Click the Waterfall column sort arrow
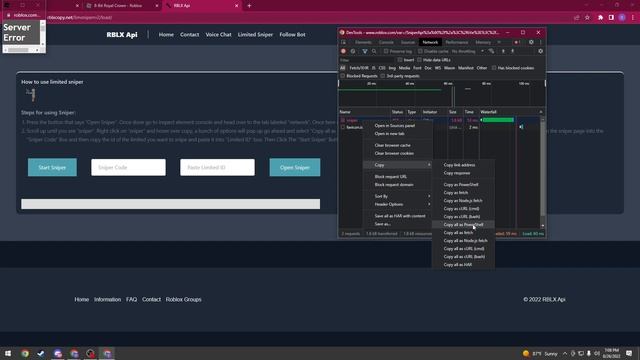640x360 pixels. tap(541, 112)
